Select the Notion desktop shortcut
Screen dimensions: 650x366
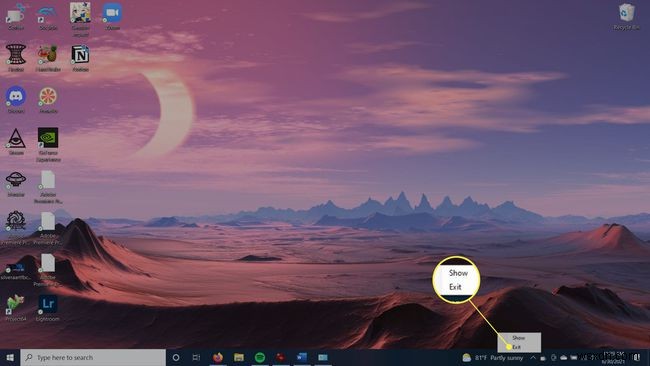[80, 58]
